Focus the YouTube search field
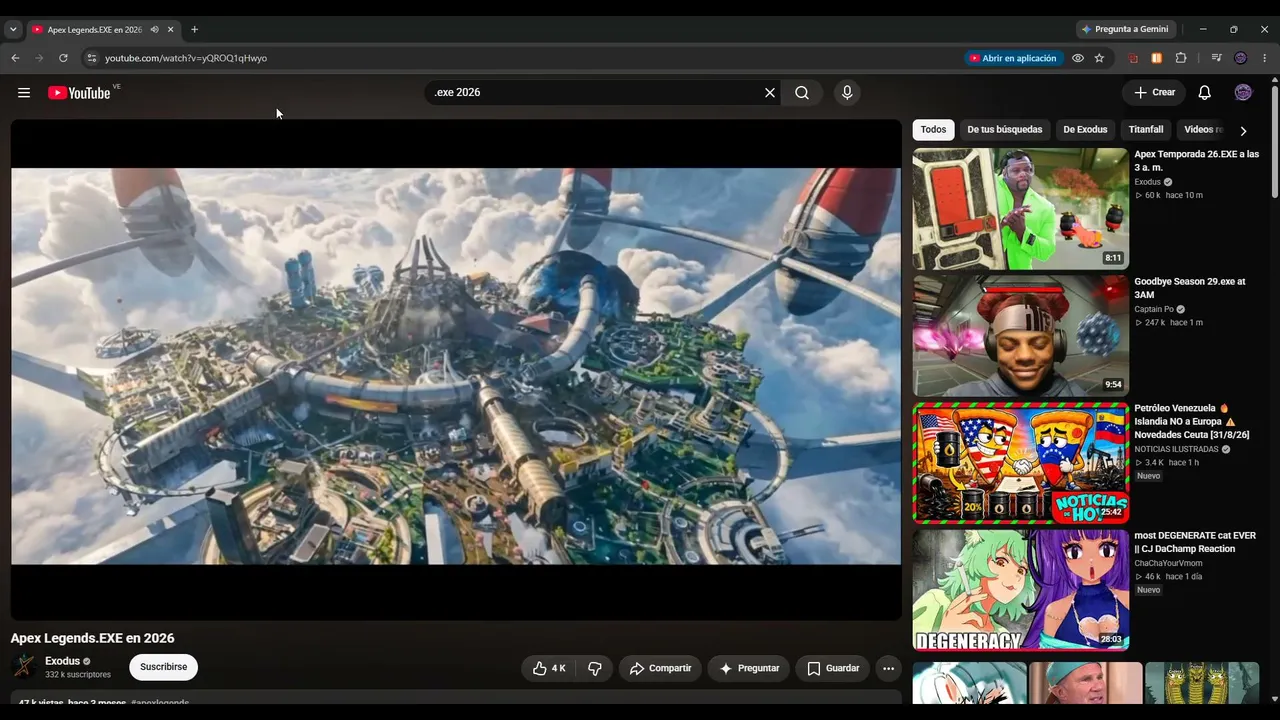This screenshot has width=1280, height=720. (x=595, y=93)
